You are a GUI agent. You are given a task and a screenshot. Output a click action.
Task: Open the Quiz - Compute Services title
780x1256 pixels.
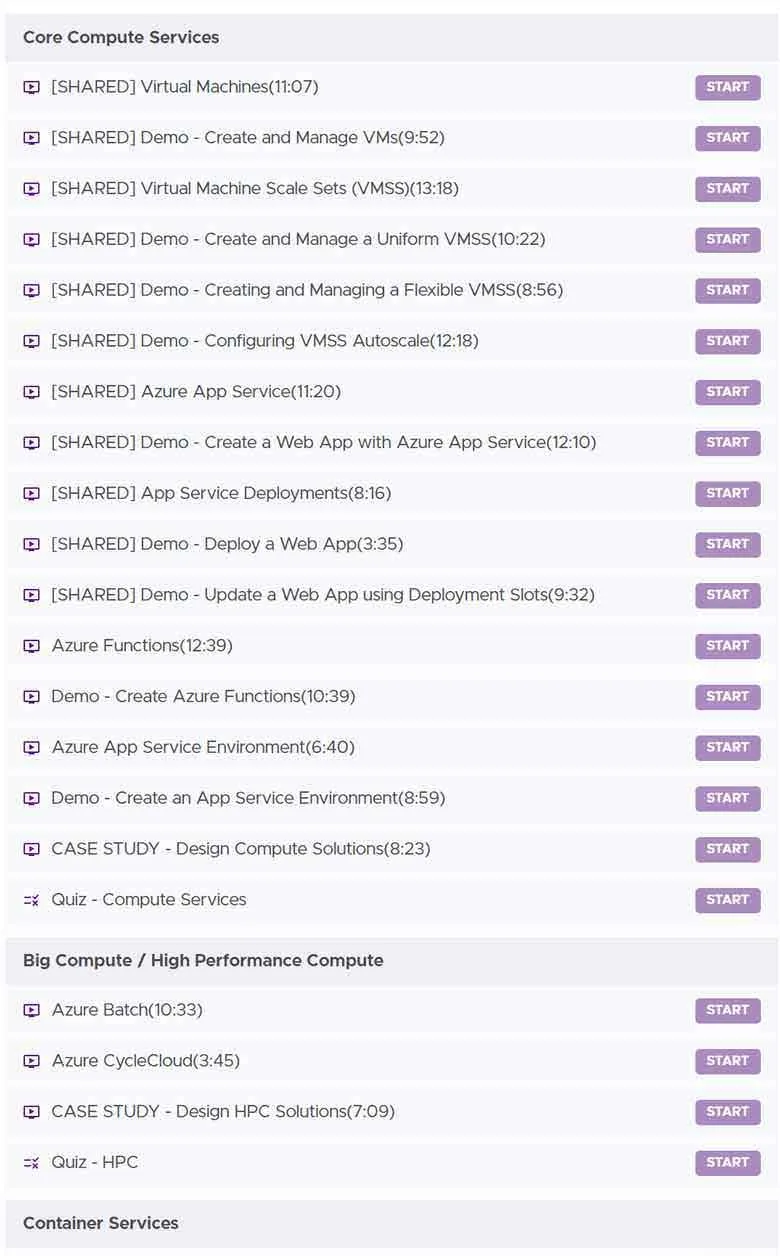point(149,901)
